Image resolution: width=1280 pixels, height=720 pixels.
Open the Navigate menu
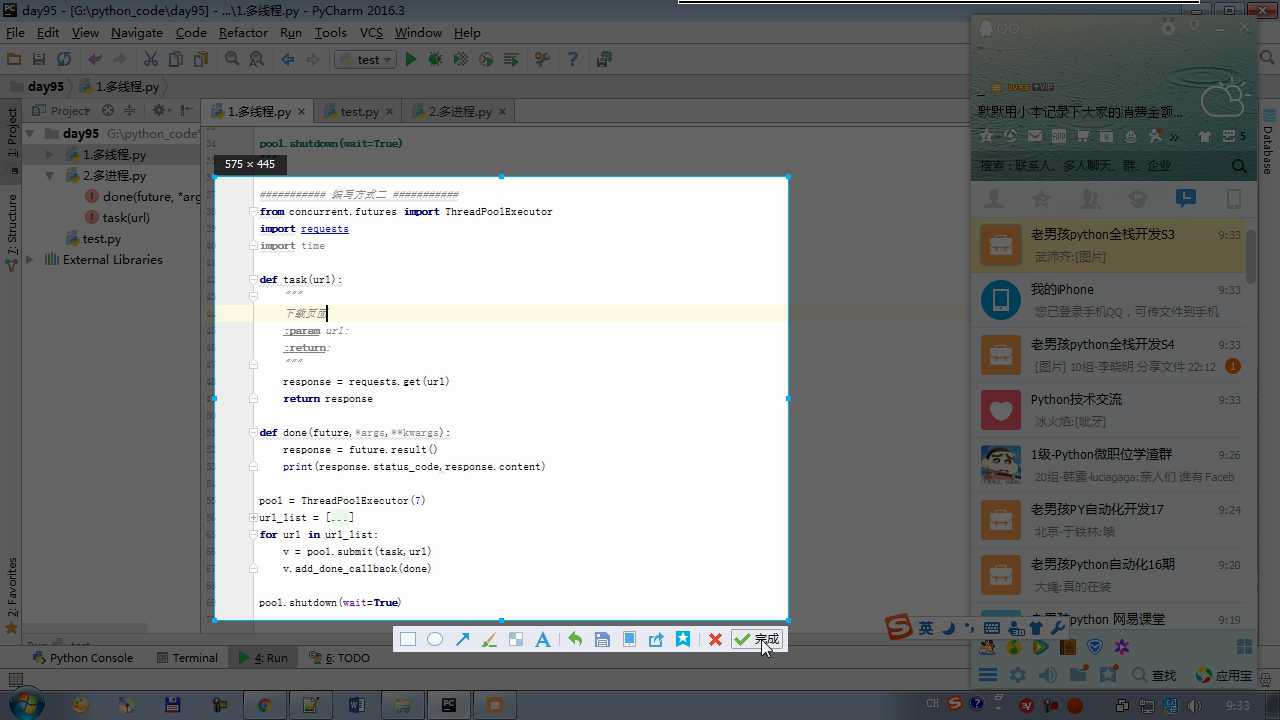click(x=137, y=33)
